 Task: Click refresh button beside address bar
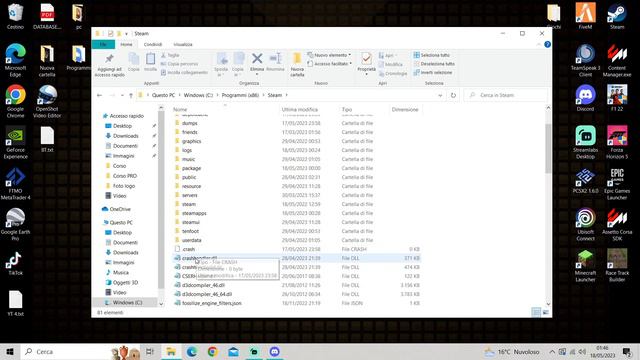(x=453, y=95)
